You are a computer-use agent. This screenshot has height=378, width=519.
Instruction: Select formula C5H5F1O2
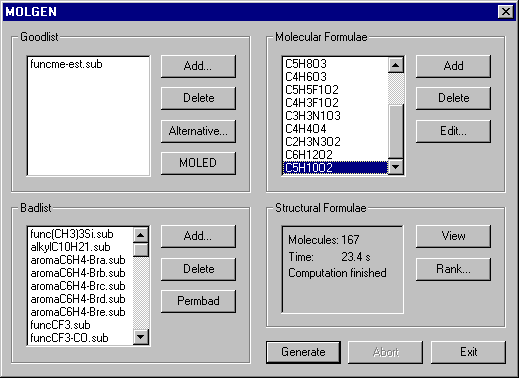pyautogui.click(x=335, y=90)
